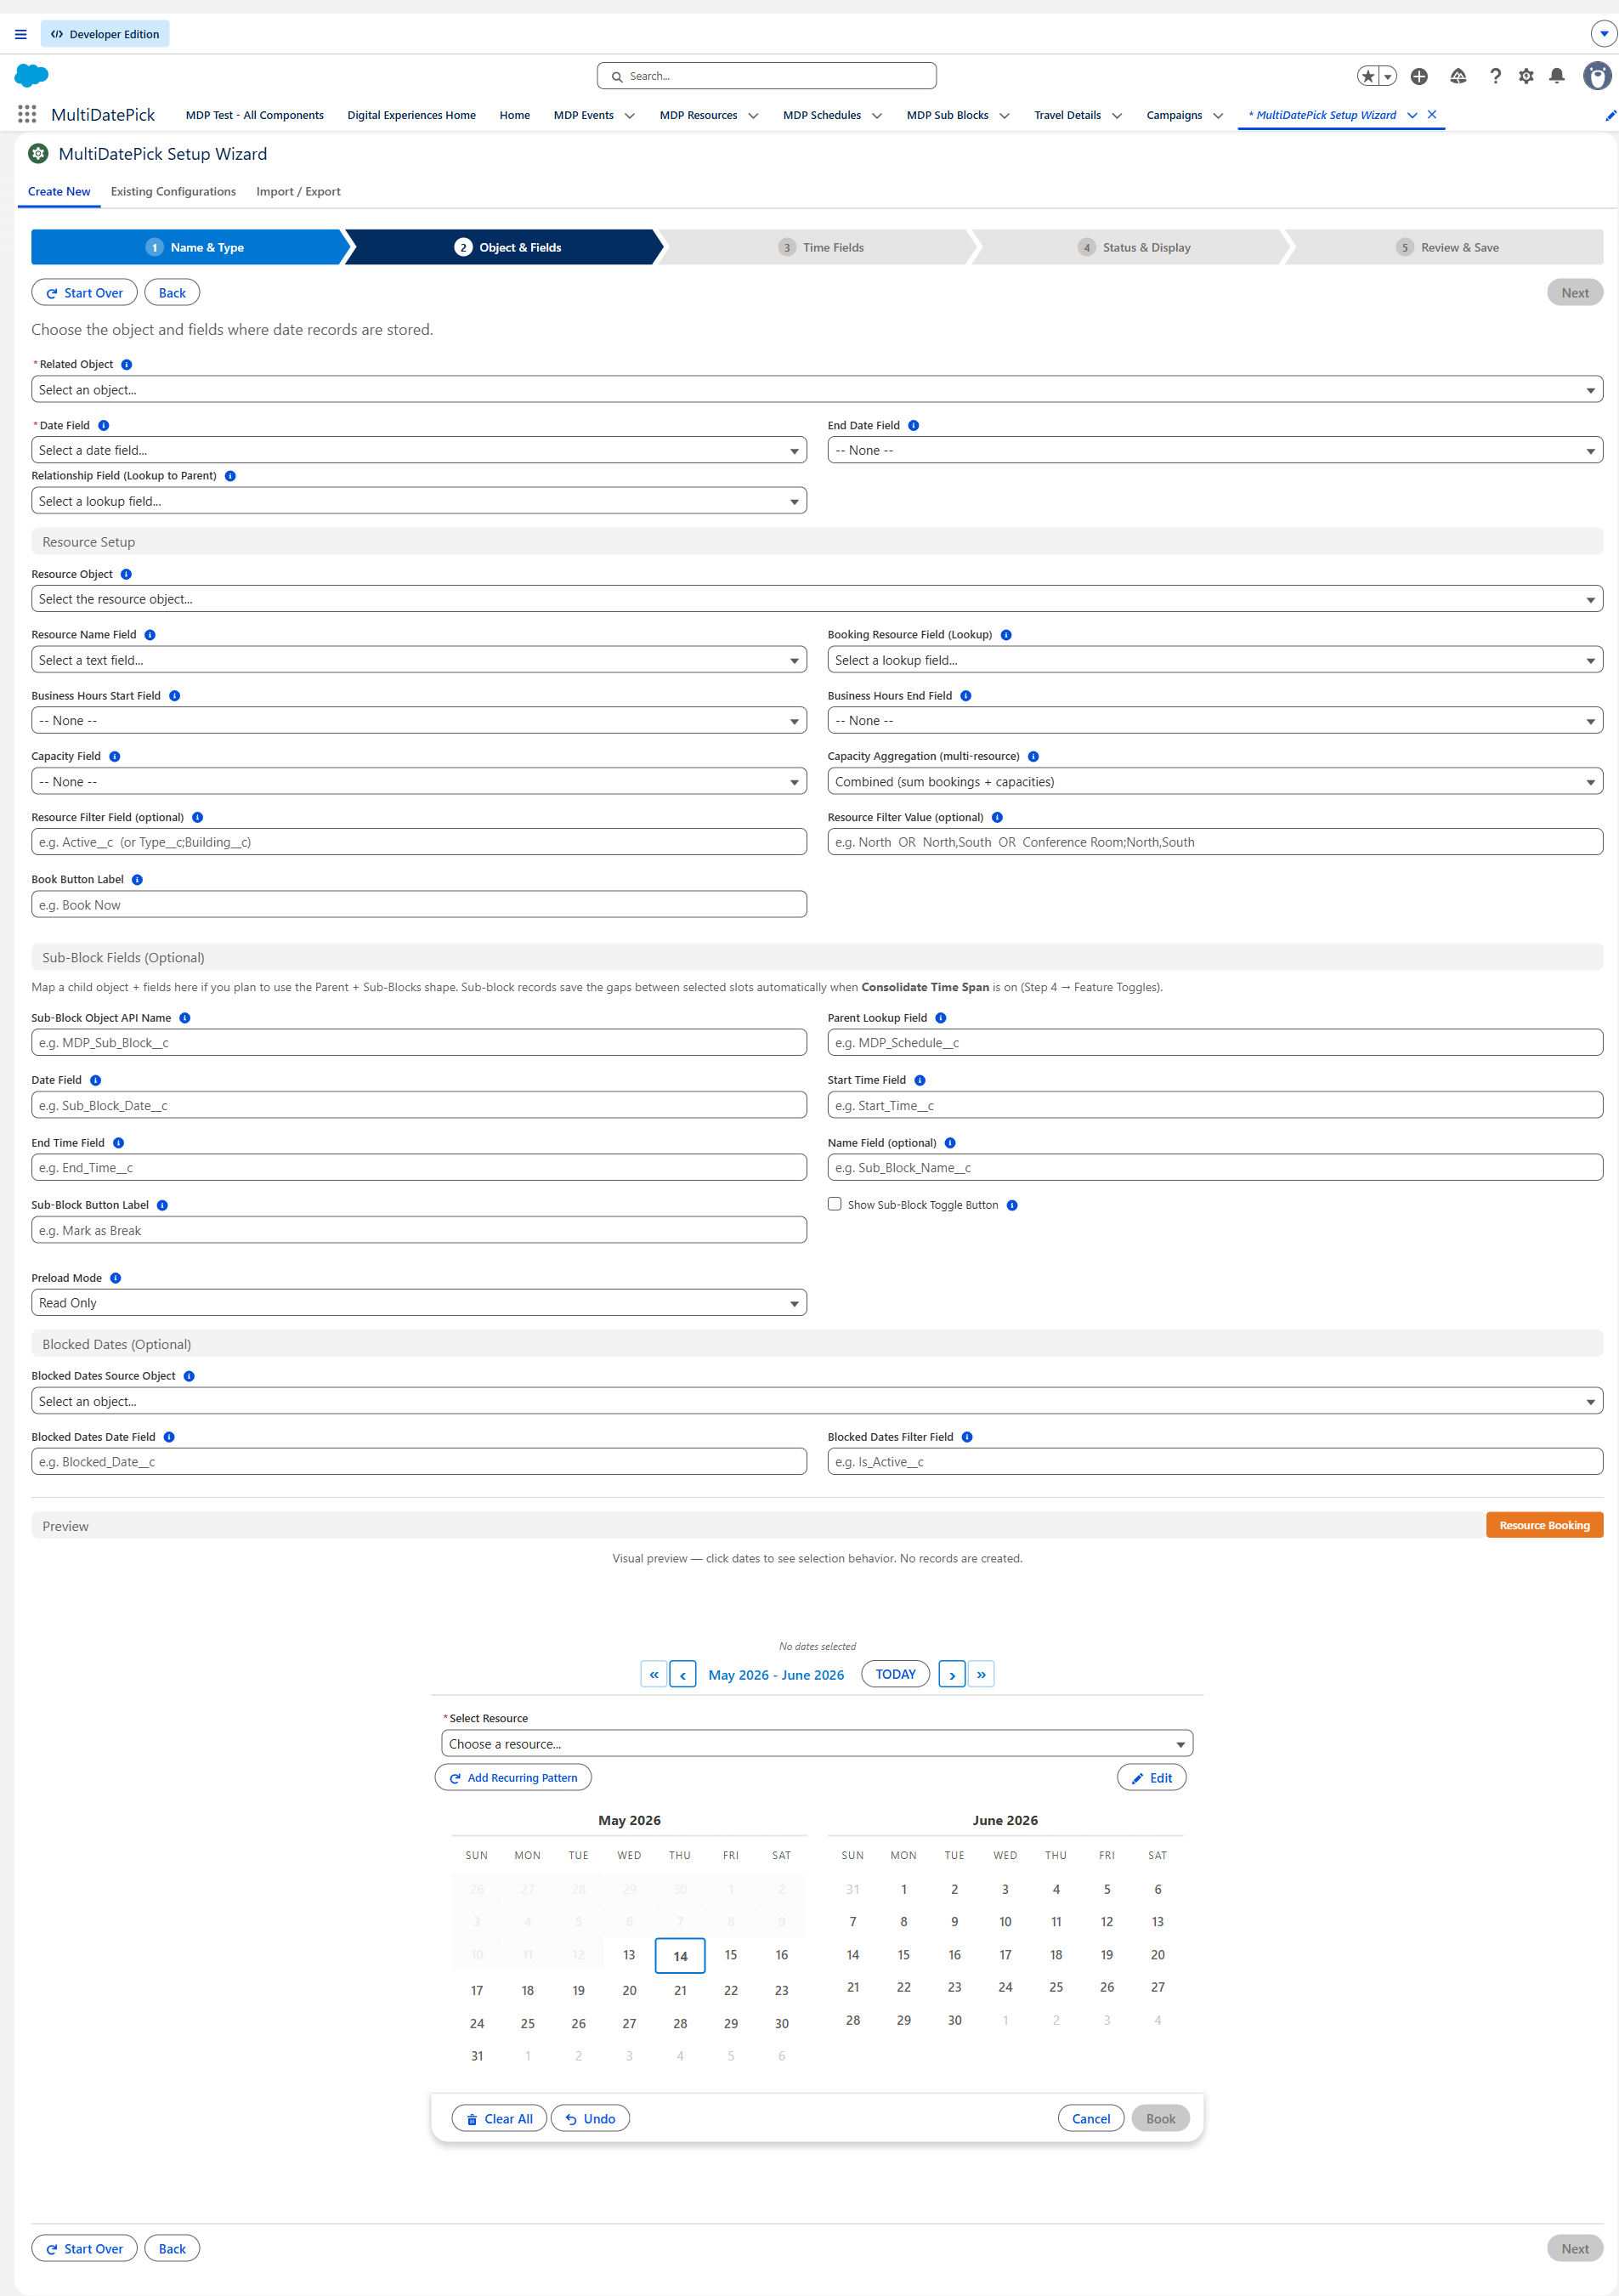Screen dimensions: 1619x2296
Task: Open Salesforce Help question mark icon
Action: tap(1495, 76)
